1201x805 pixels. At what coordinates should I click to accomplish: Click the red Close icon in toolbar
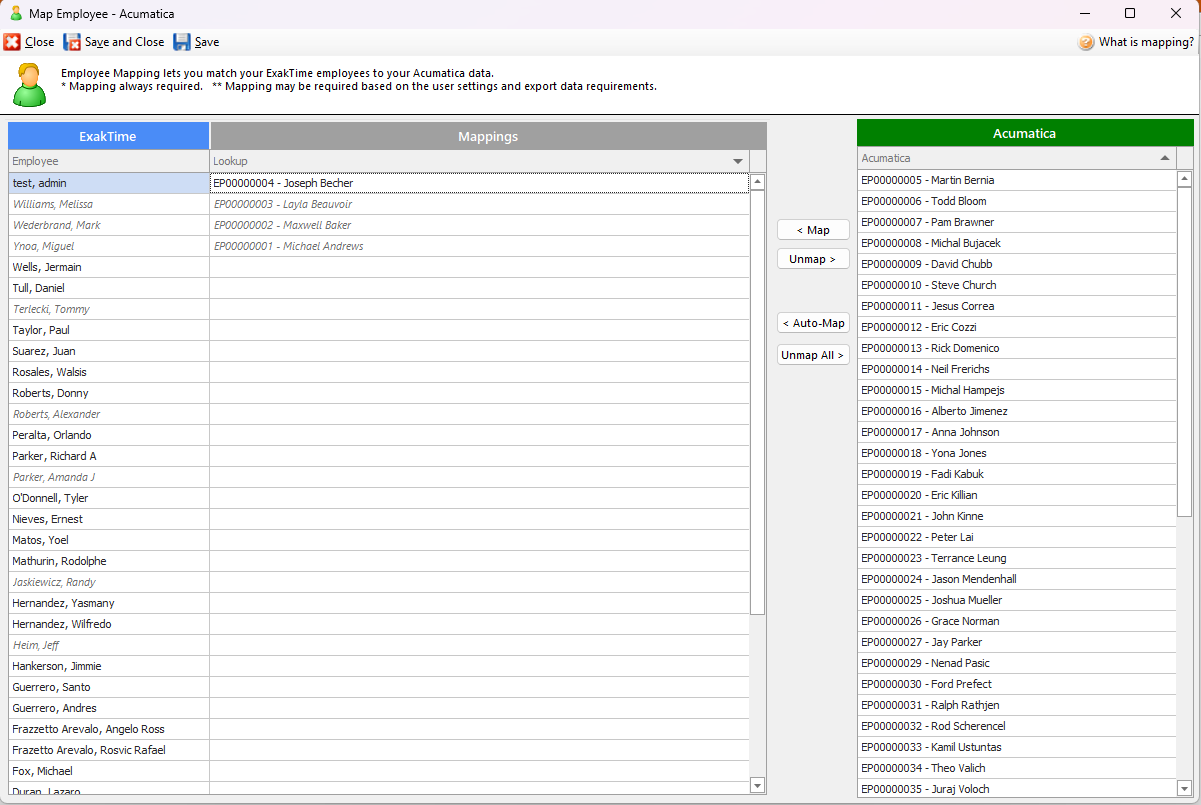tap(12, 42)
